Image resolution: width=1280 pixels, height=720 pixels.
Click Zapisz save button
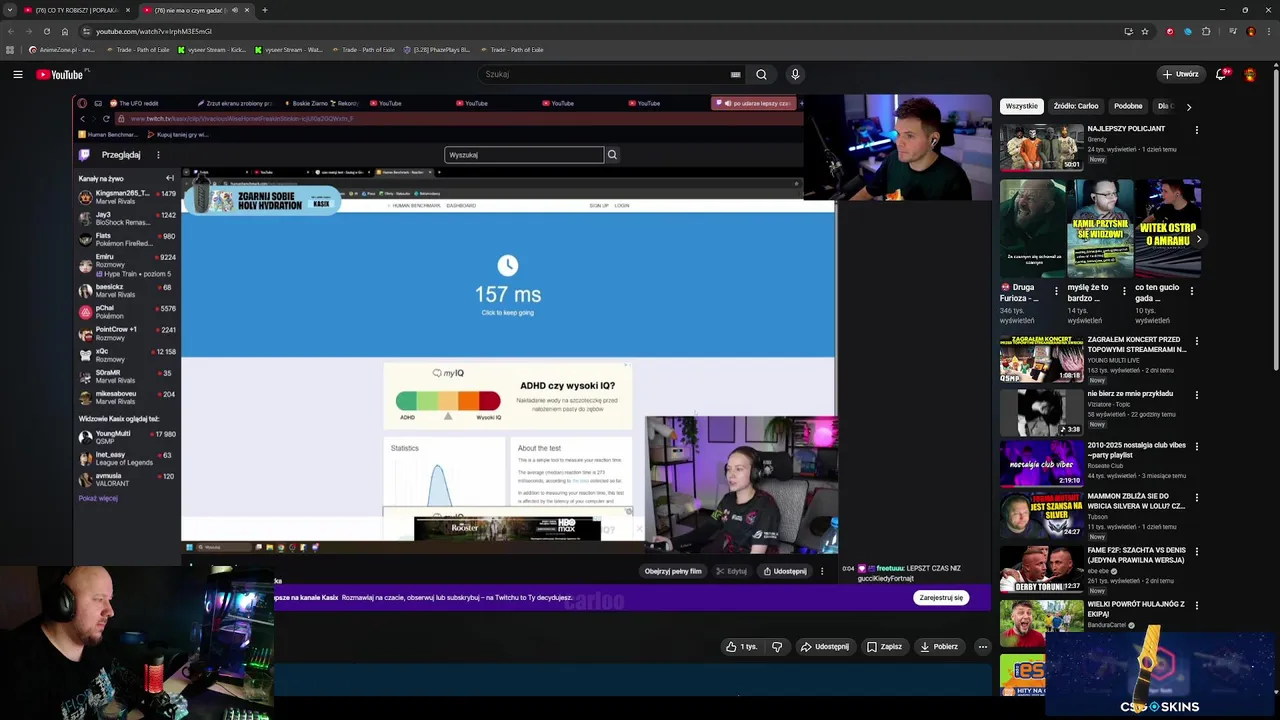tap(884, 647)
